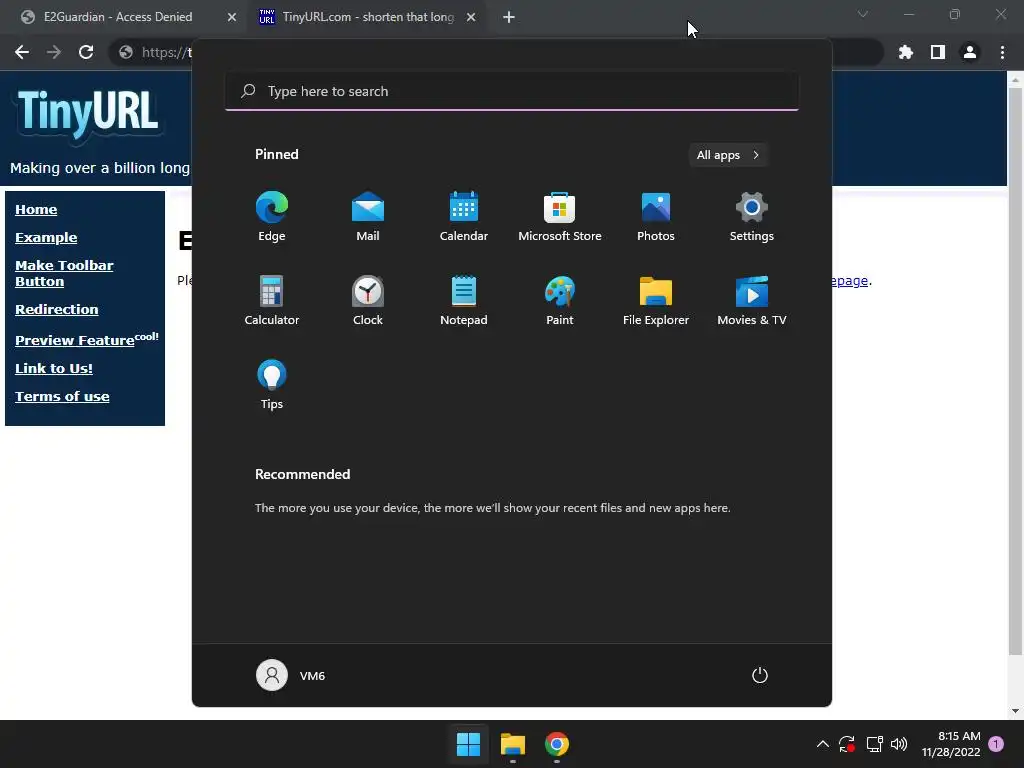Switch to Chrome from the taskbar
Screen dimensions: 1024x768
click(x=557, y=744)
